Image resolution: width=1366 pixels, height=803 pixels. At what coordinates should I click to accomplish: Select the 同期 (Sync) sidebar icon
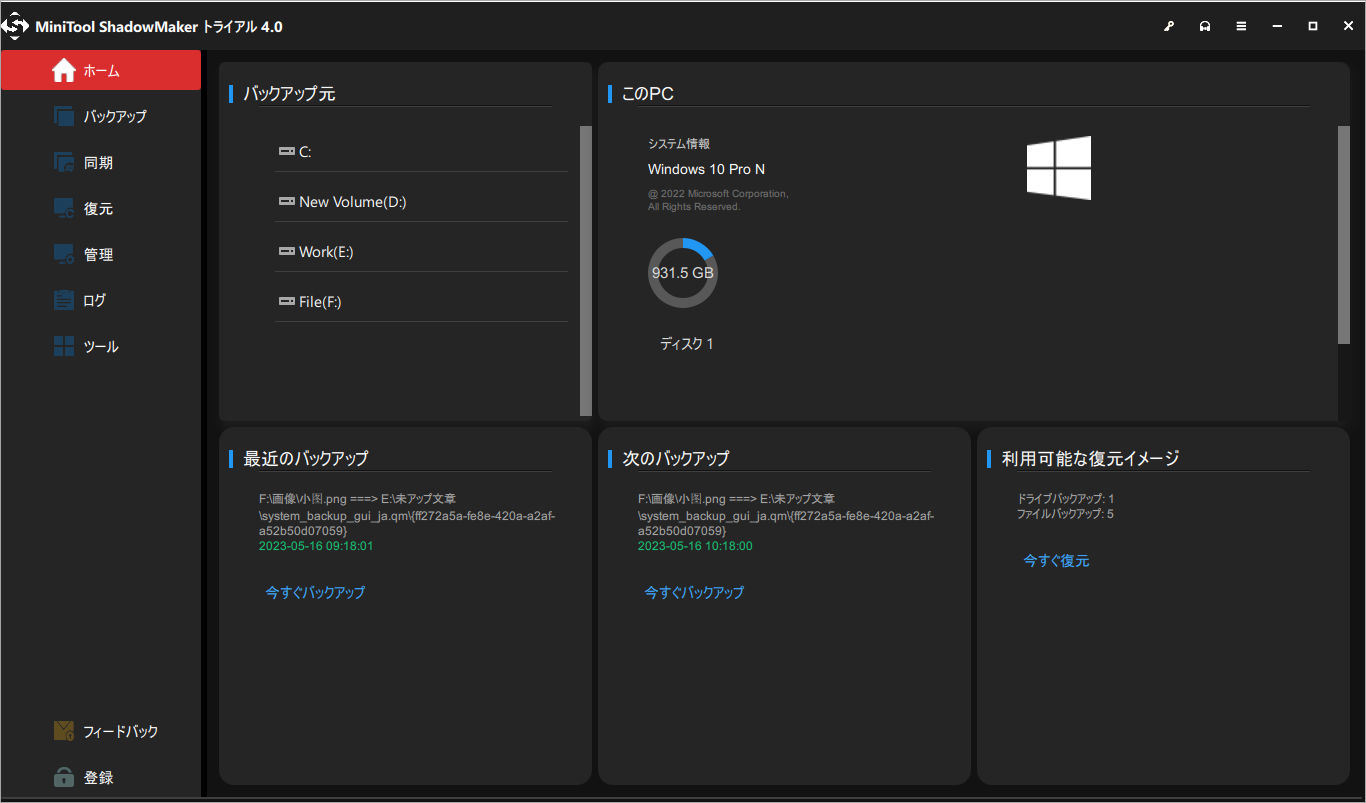(100, 162)
